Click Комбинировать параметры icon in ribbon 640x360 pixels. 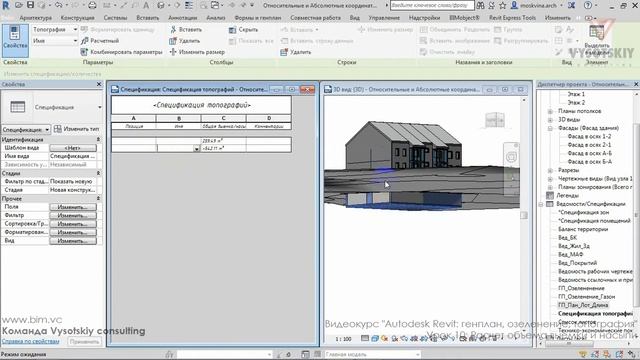pyautogui.click(x=84, y=52)
